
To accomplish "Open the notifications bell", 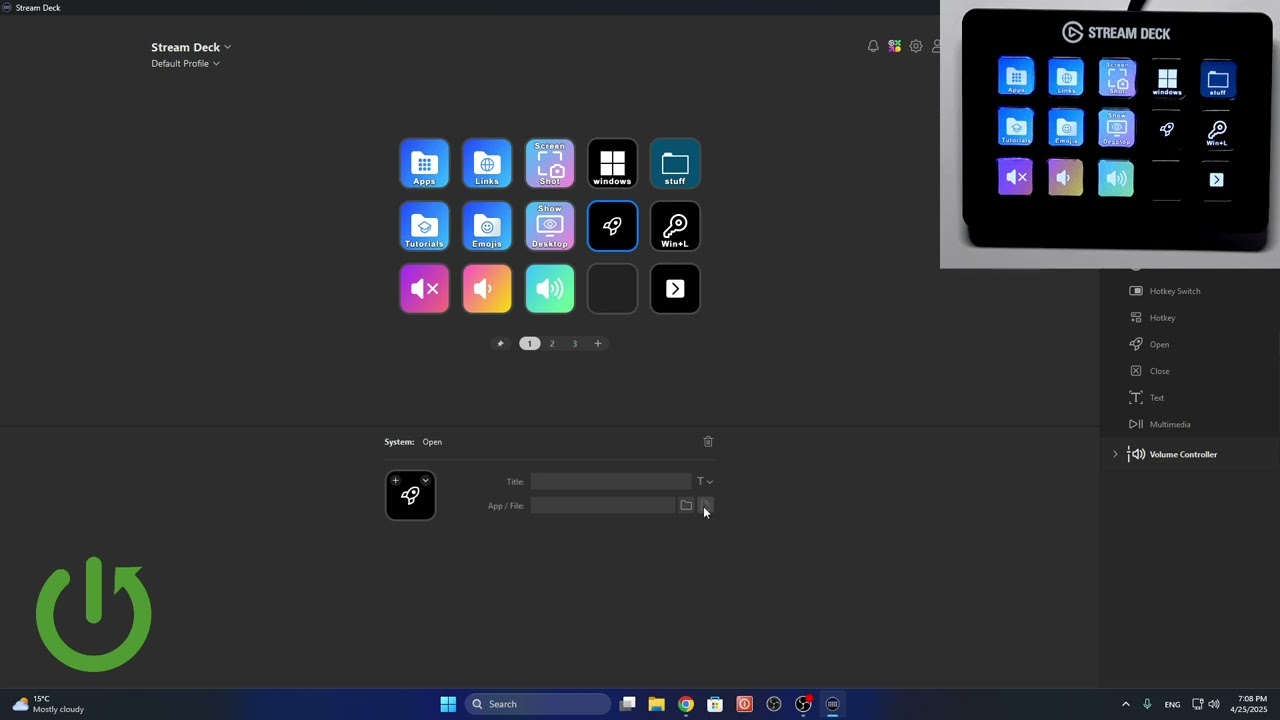I will [873, 46].
